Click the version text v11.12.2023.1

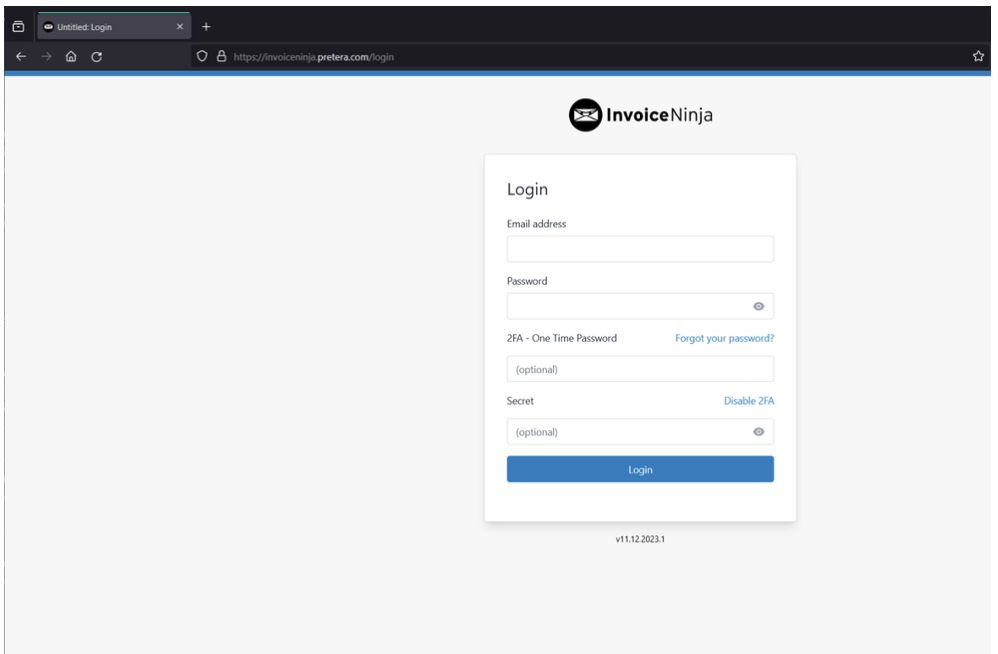[640, 539]
